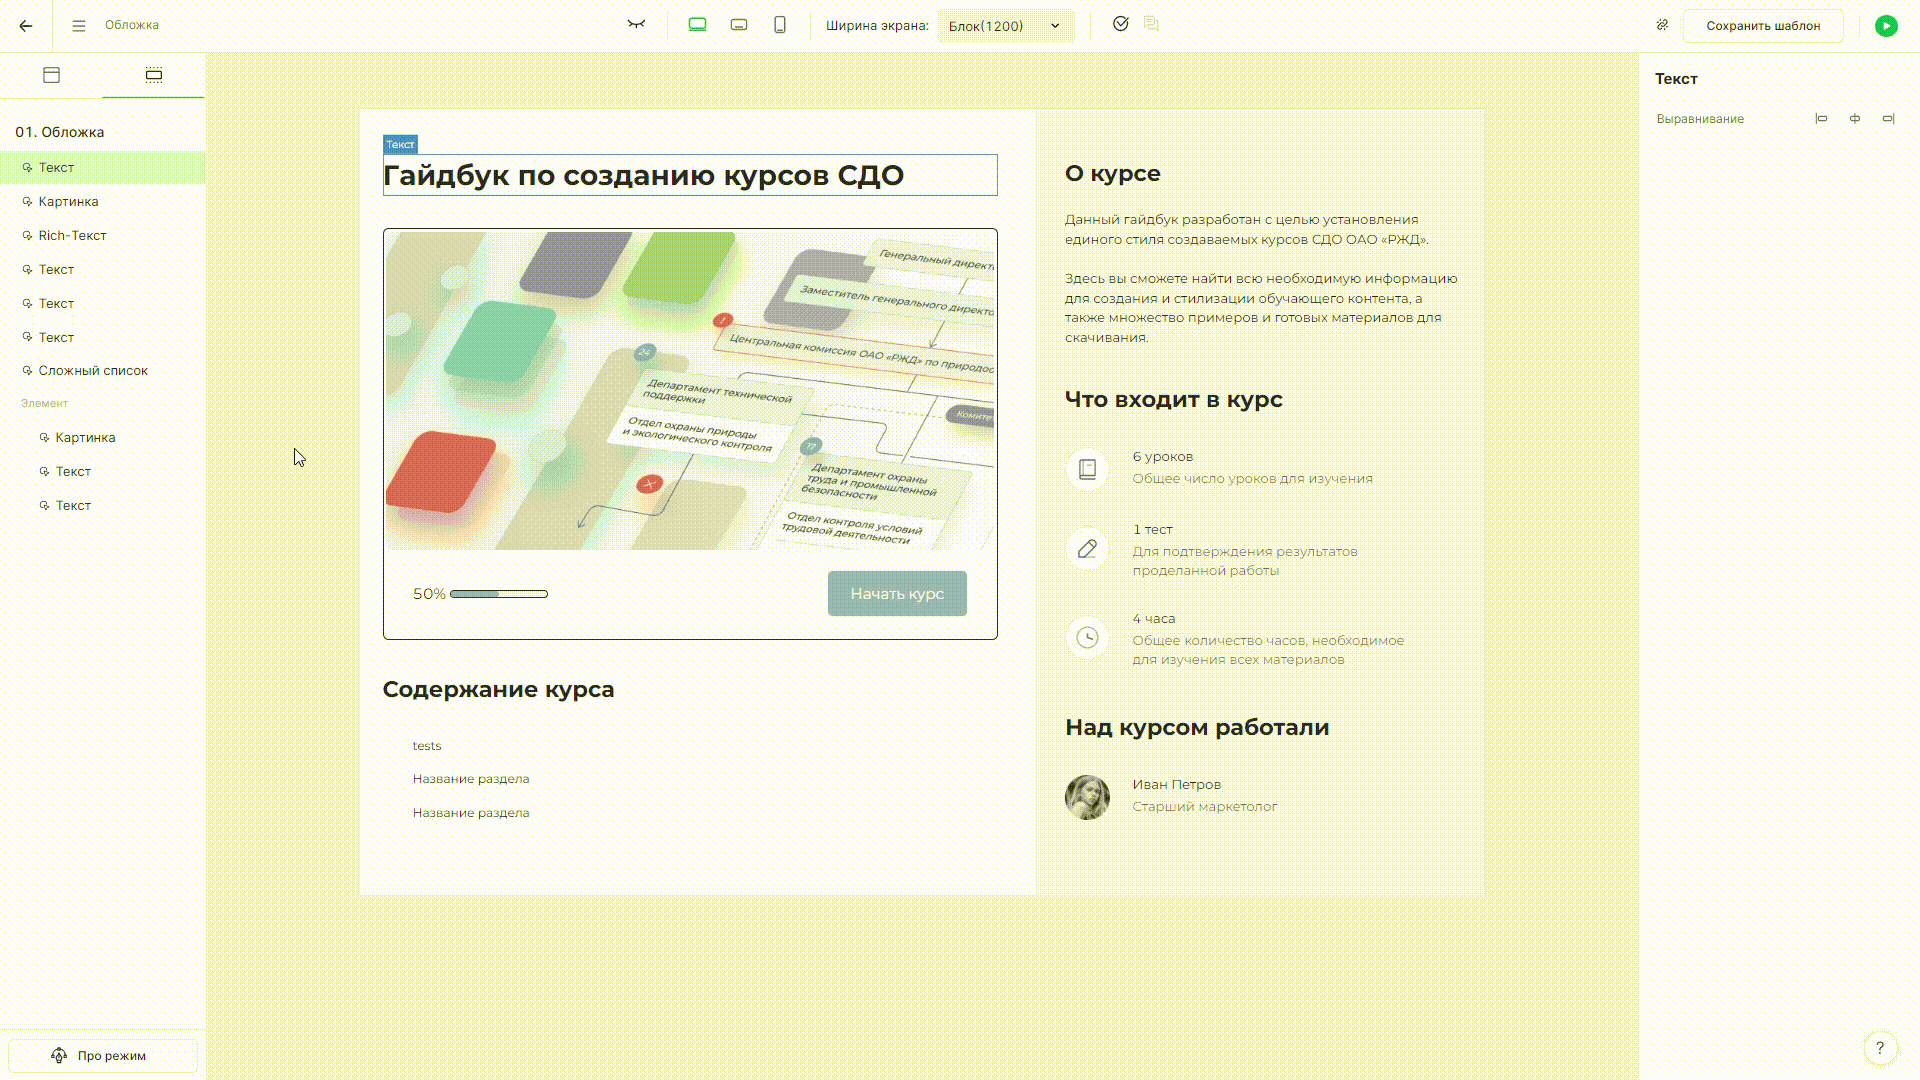Align text to the left
Screen dimensions: 1920x1080
(x=1821, y=119)
